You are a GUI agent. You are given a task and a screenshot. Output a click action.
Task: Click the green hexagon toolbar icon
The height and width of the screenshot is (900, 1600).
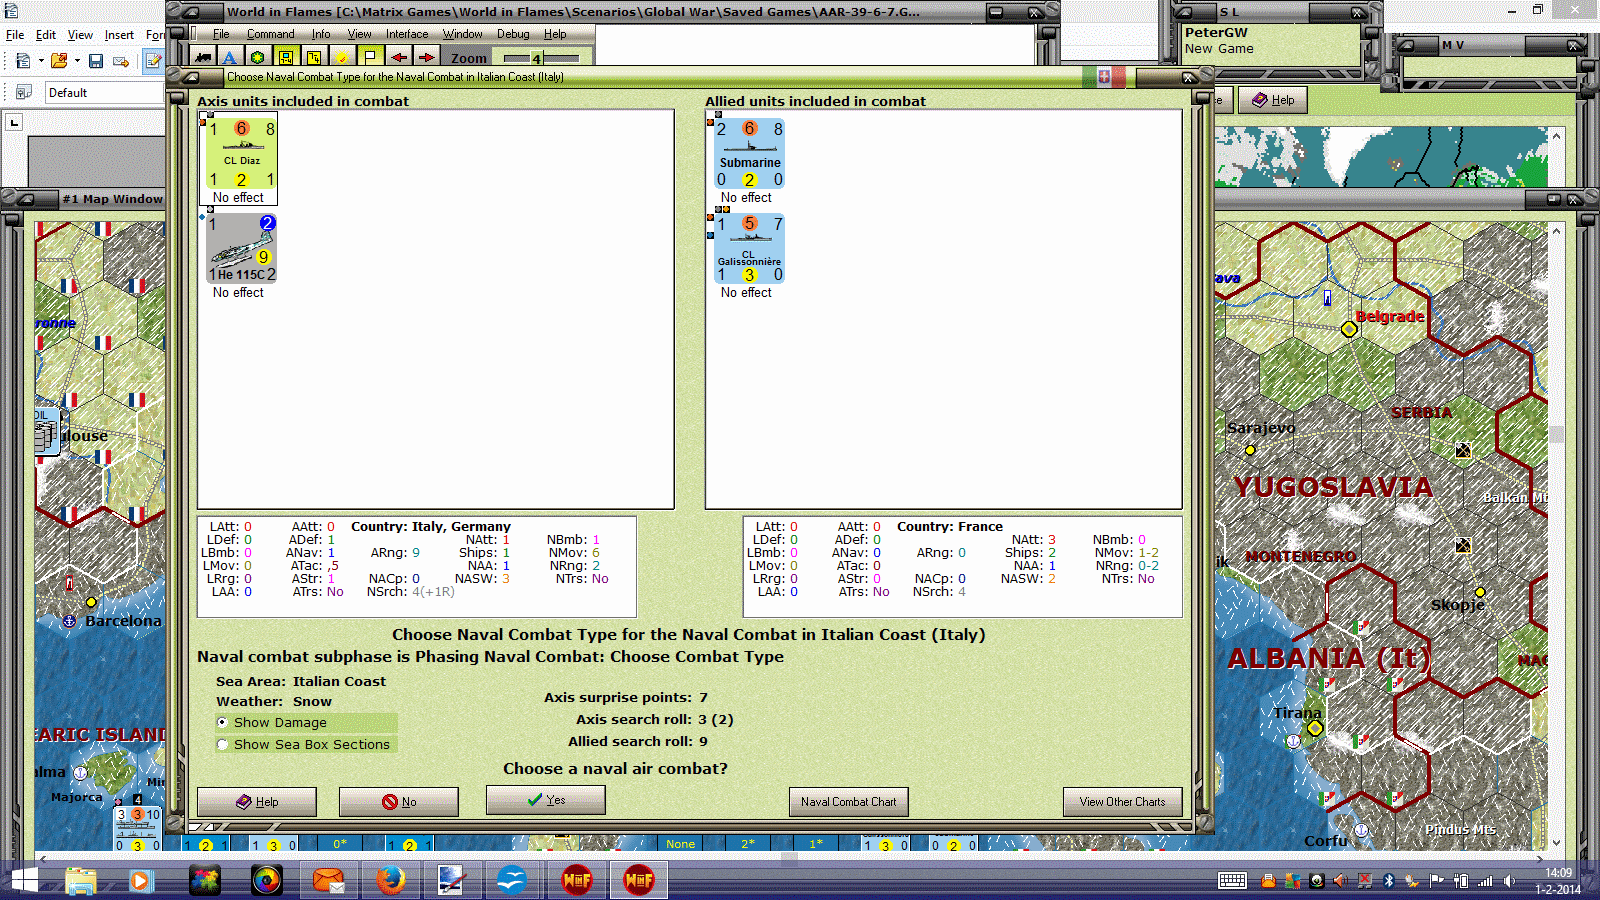(257, 58)
